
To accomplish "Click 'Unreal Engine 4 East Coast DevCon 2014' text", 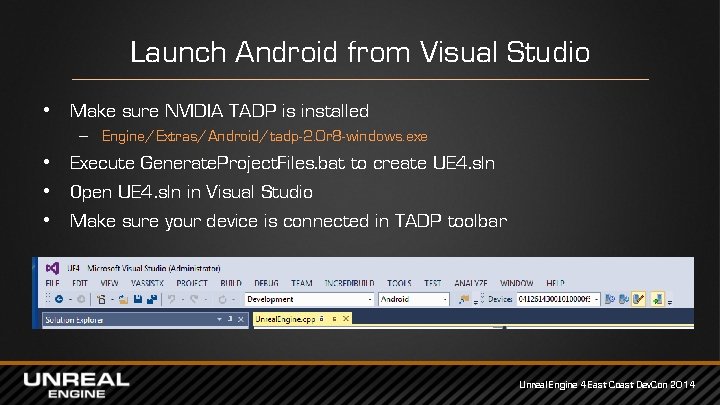I will click(607, 385).
